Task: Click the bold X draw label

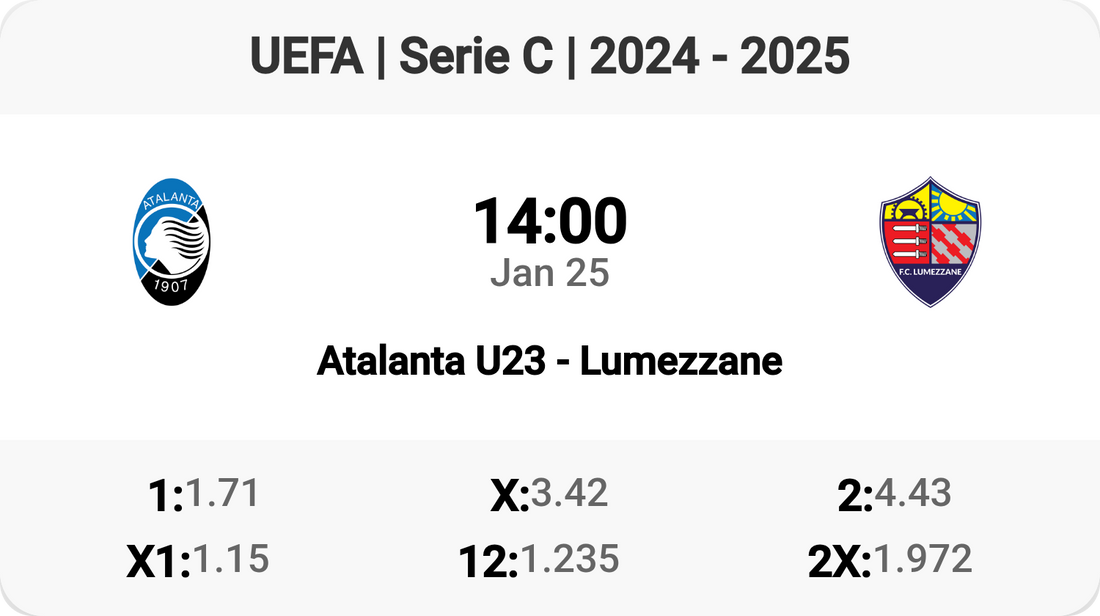Action: tap(507, 497)
